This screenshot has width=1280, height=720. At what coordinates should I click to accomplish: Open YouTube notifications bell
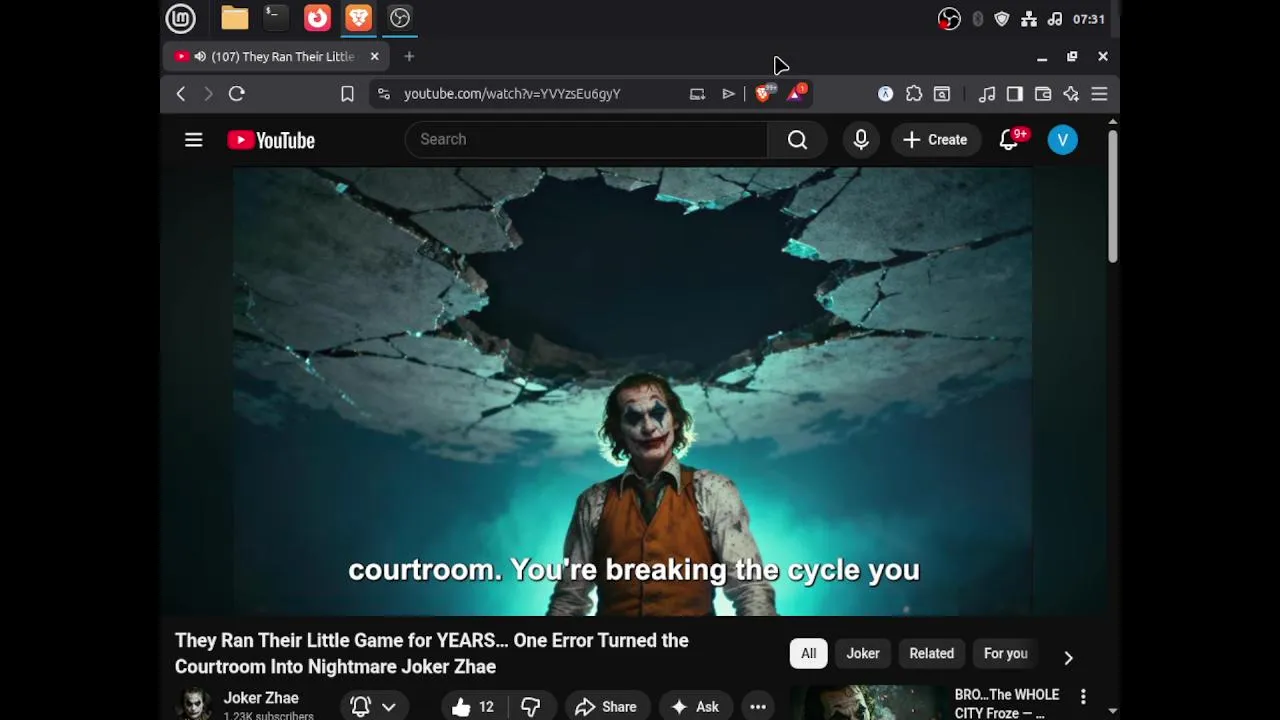[x=1009, y=140]
